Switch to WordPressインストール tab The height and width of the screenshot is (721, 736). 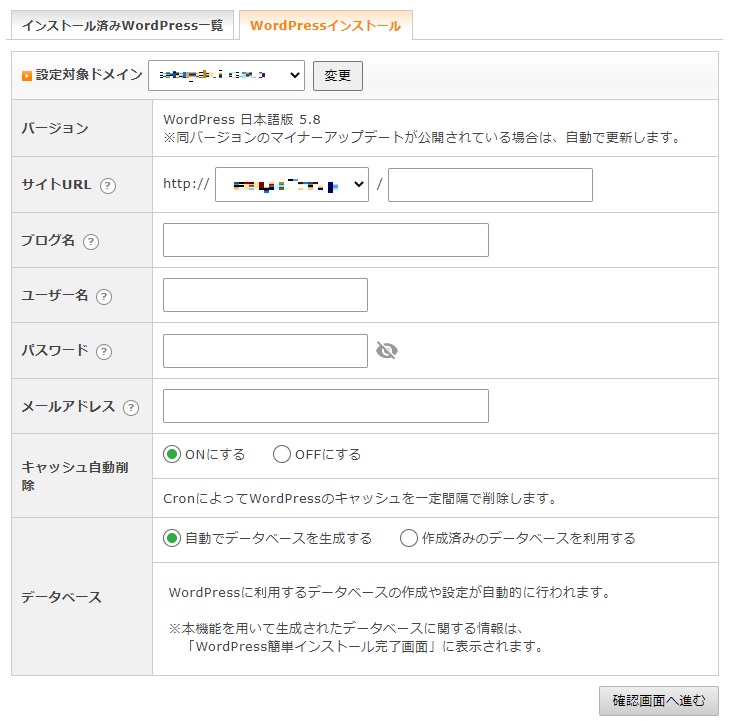(x=326, y=25)
